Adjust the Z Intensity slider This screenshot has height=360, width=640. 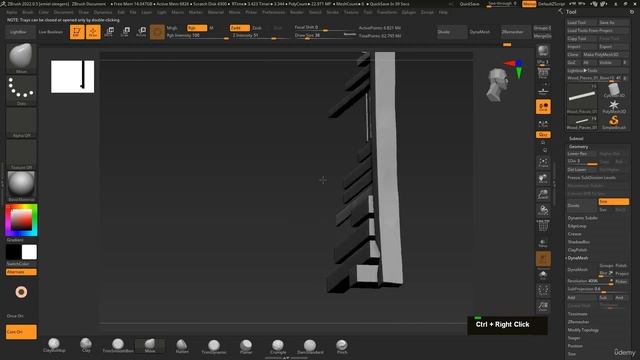click(x=255, y=36)
